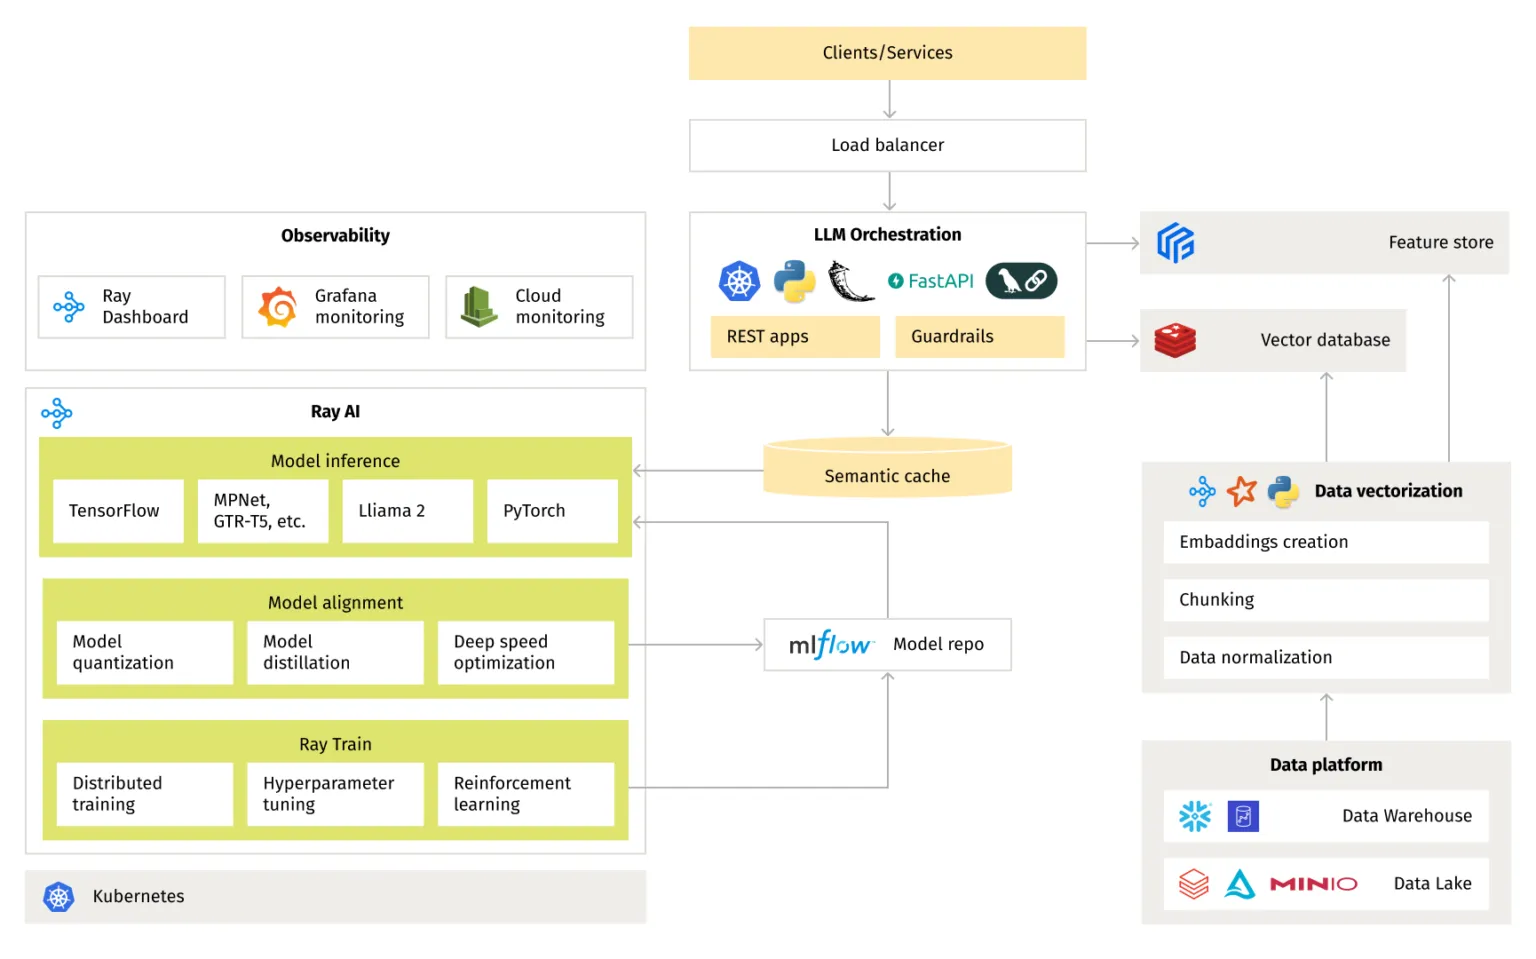Select the Python icon under LLM Orchestration

(x=794, y=281)
